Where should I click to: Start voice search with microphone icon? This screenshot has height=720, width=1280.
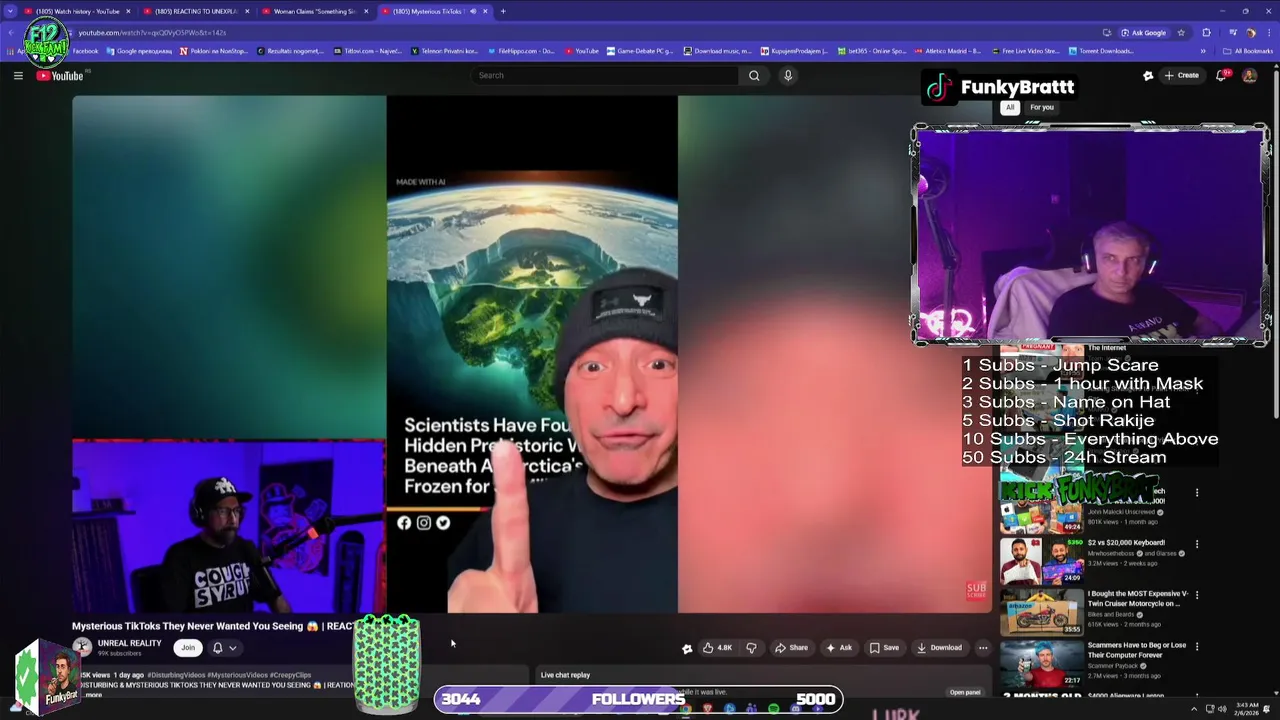tap(788, 75)
